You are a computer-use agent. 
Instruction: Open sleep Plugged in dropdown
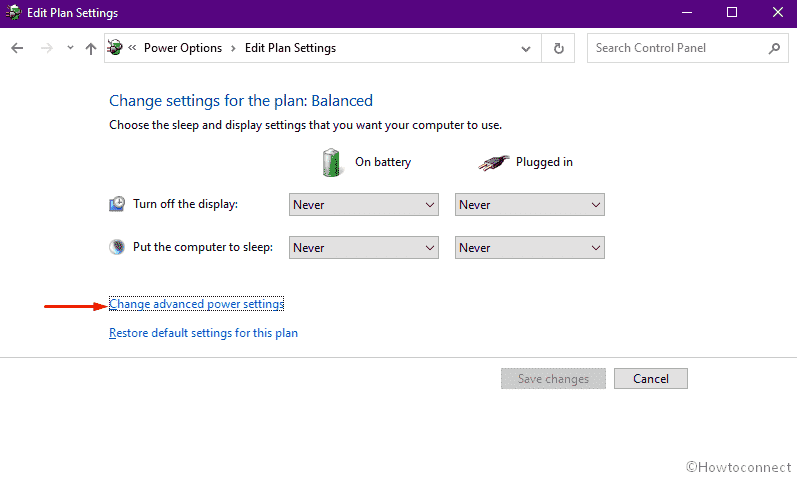530,248
